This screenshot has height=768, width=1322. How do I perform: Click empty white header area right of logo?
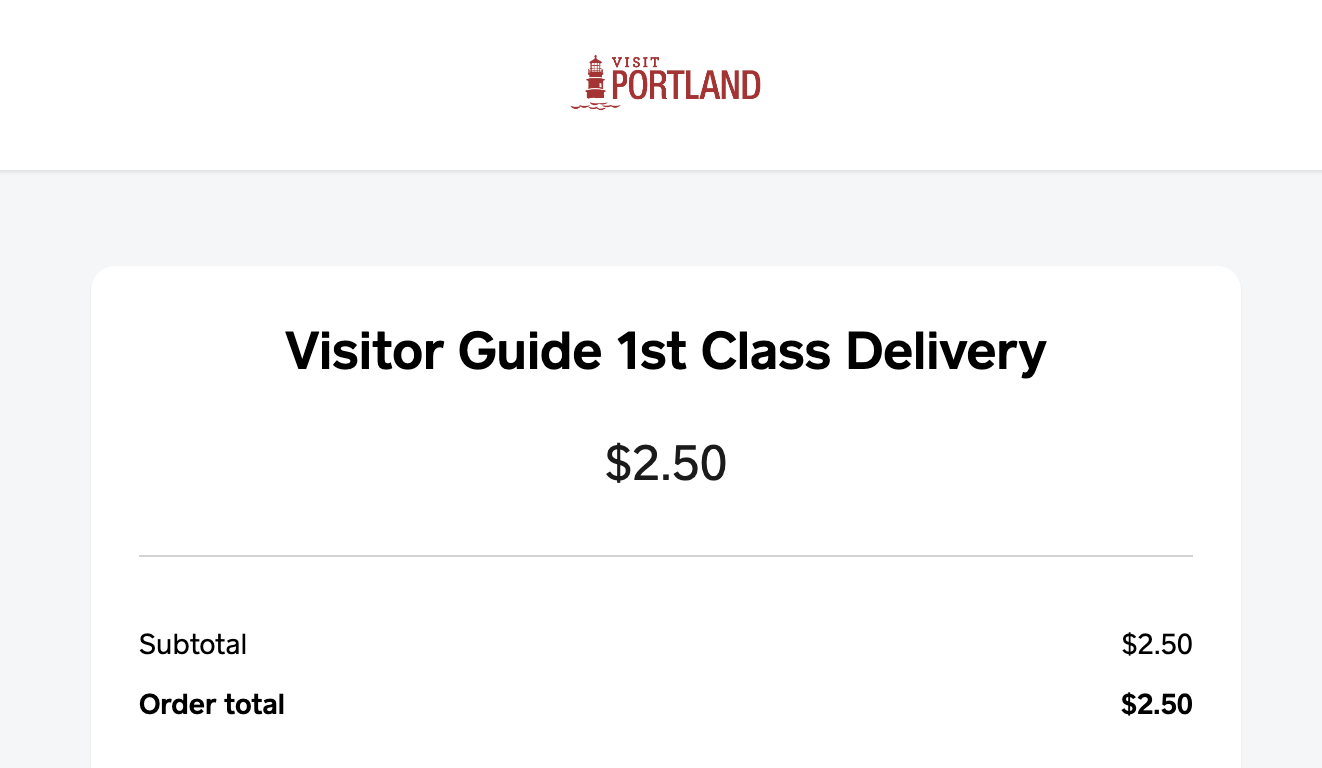click(1040, 85)
